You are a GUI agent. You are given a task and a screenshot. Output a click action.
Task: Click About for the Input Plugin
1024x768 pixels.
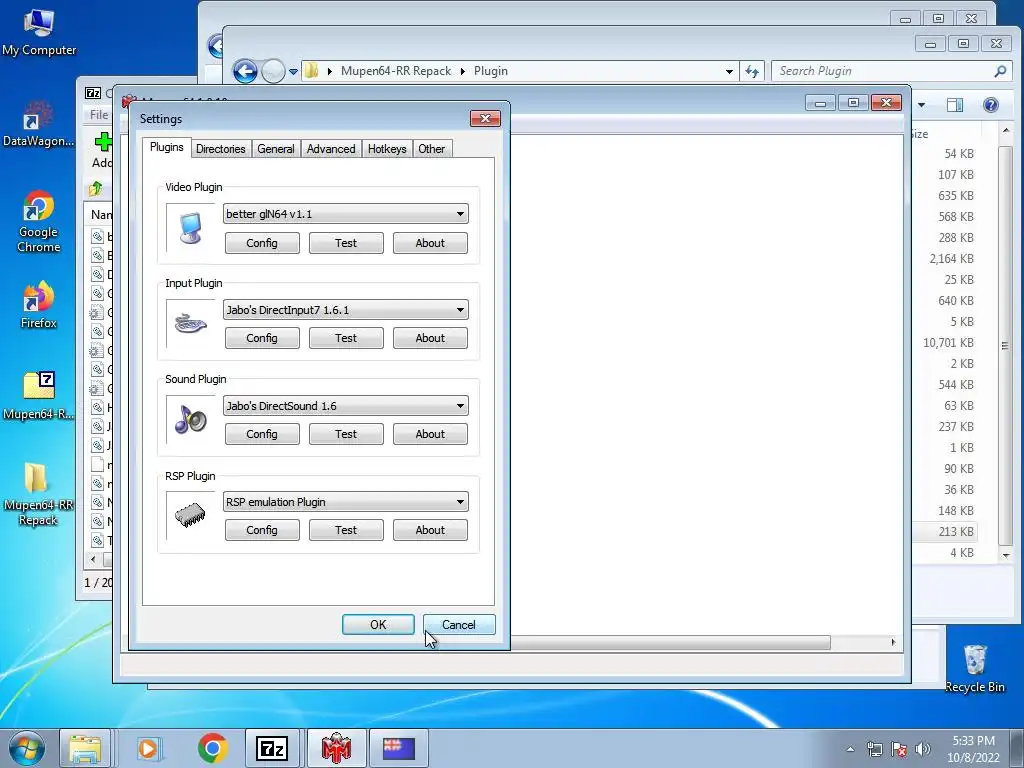click(x=430, y=338)
